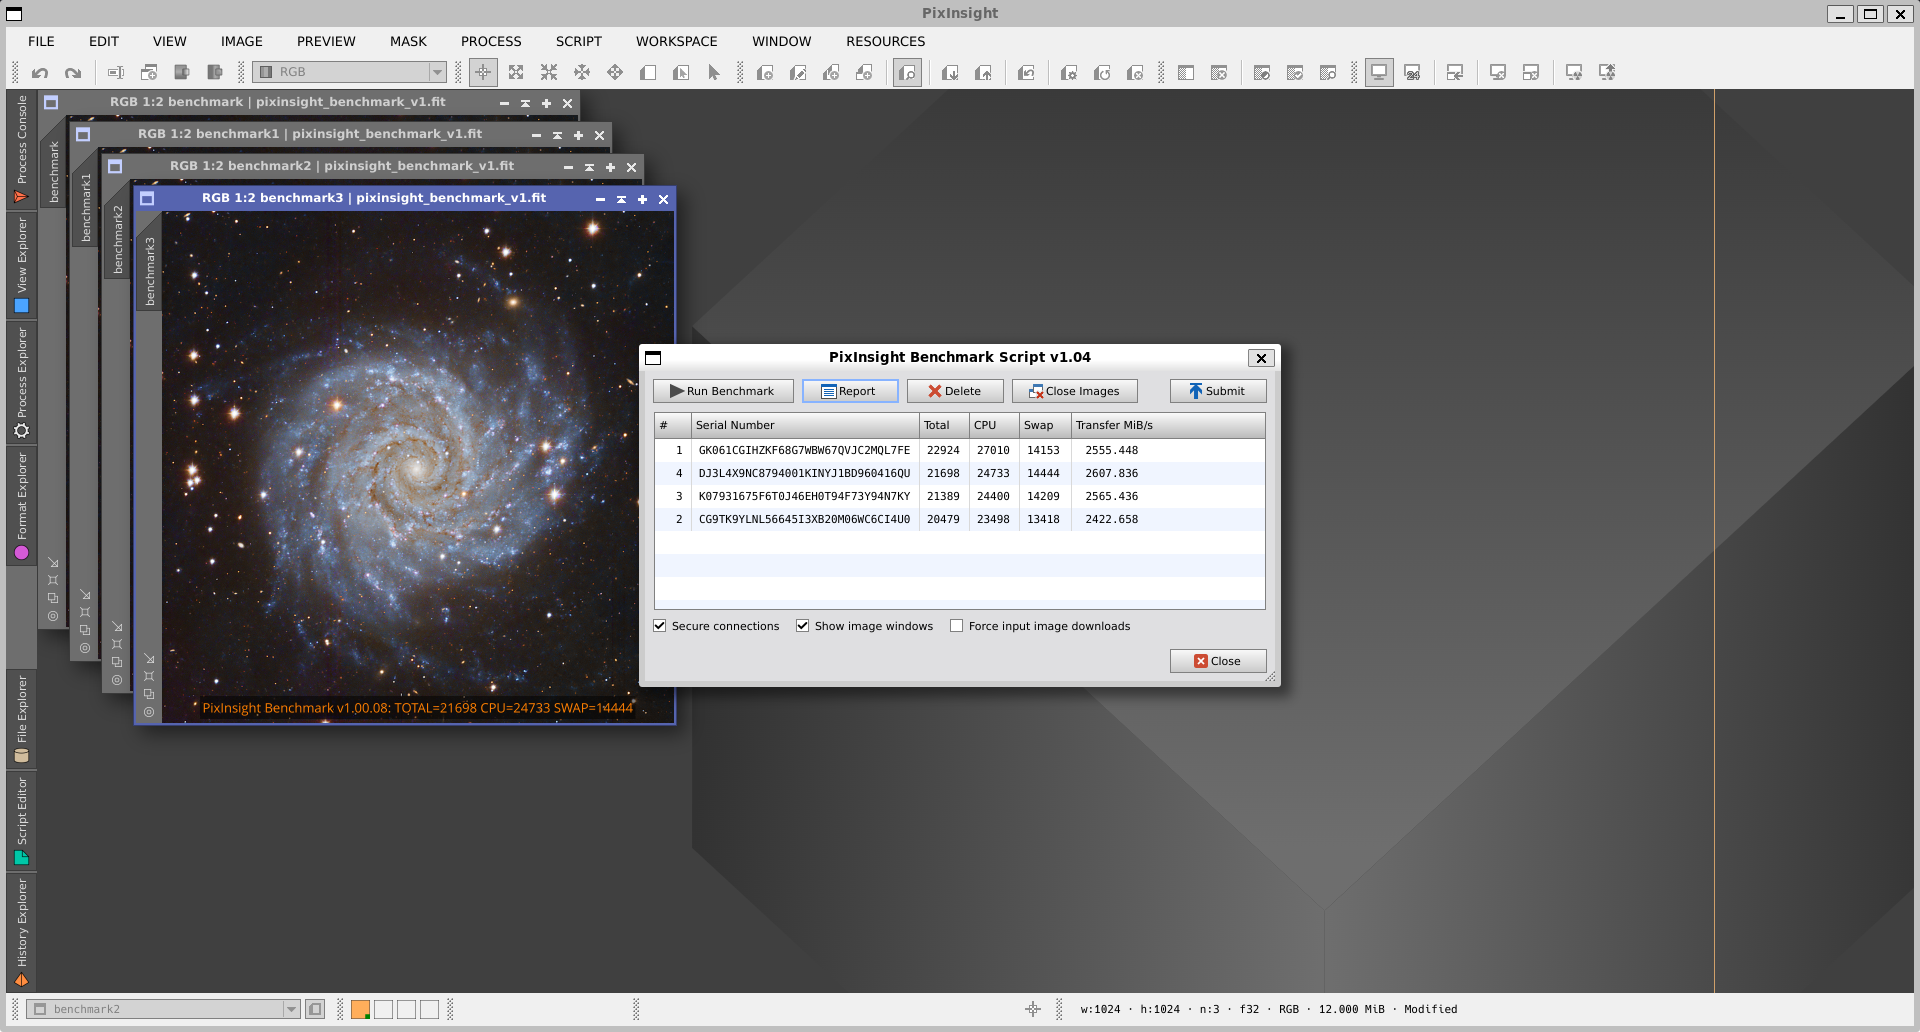Click the last monitor icon in toolbar
1920x1032 pixels.
(x=1607, y=72)
